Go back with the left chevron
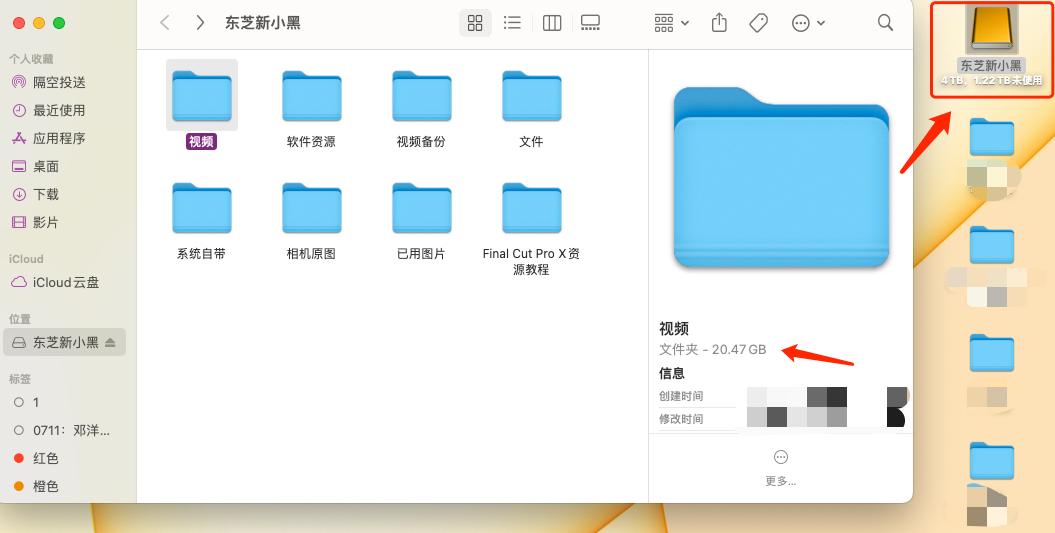Screen dimensions: 1055x533 165,23
